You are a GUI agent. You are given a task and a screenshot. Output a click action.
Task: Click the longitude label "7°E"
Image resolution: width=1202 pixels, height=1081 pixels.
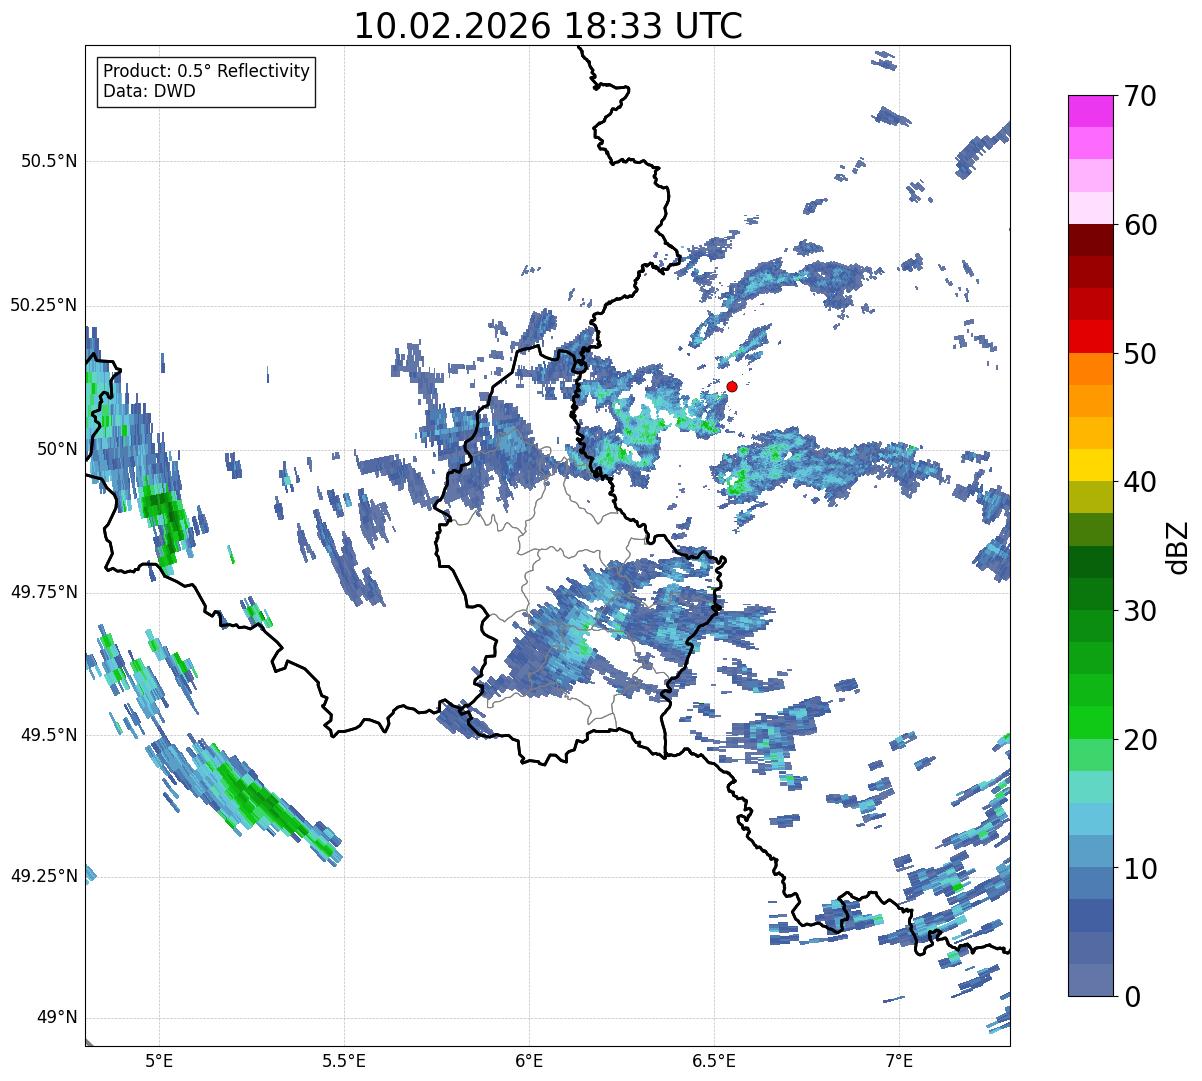(x=899, y=1060)
